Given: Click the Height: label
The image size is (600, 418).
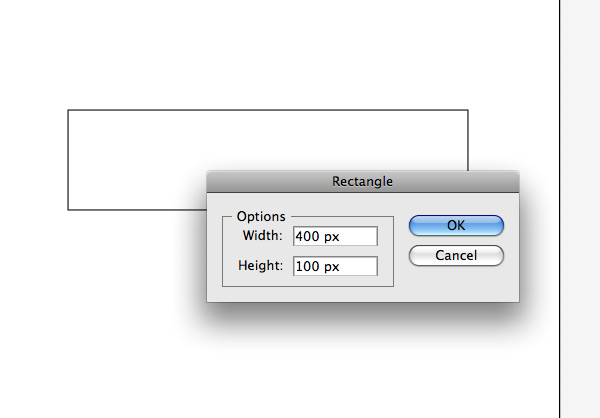Looking at the screenshot, I should [261, 265].
